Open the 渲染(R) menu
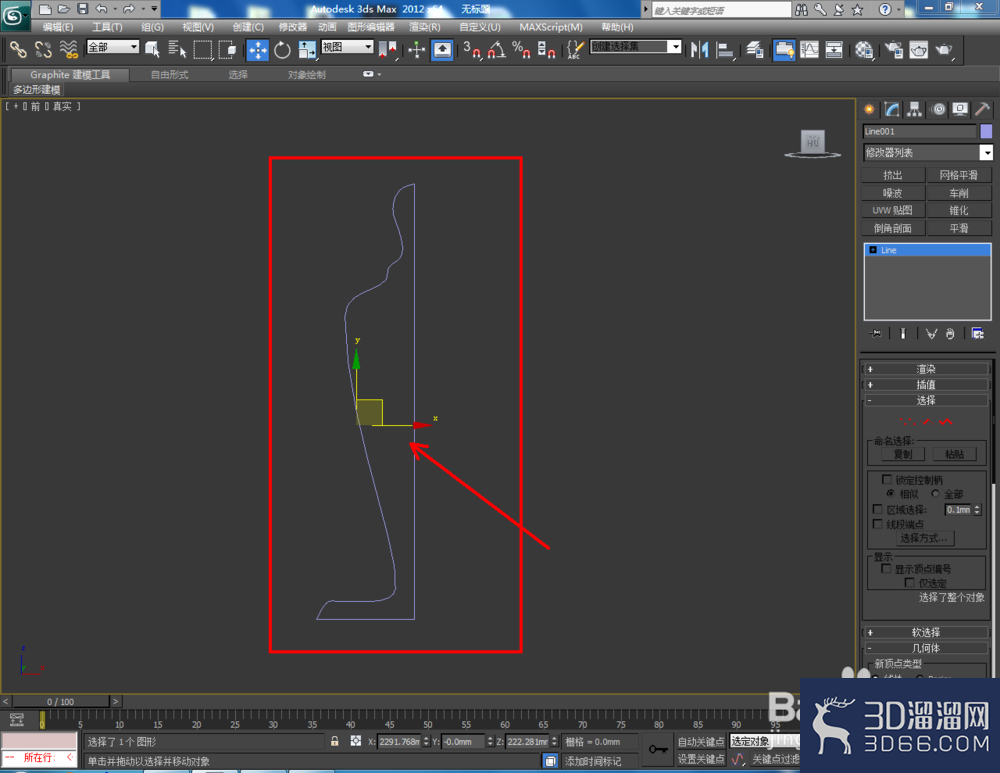 click(425, 27)
